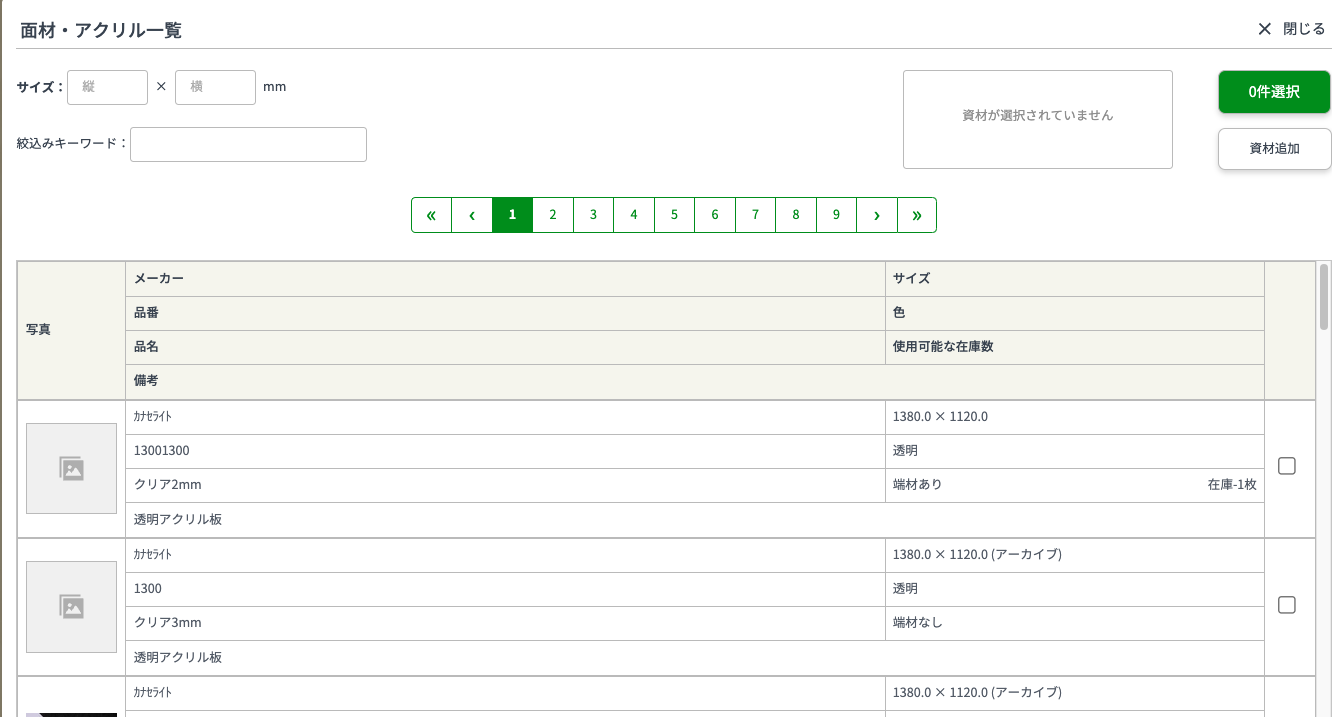Check the checkbox for クリア3mm row

[1287, 604]
